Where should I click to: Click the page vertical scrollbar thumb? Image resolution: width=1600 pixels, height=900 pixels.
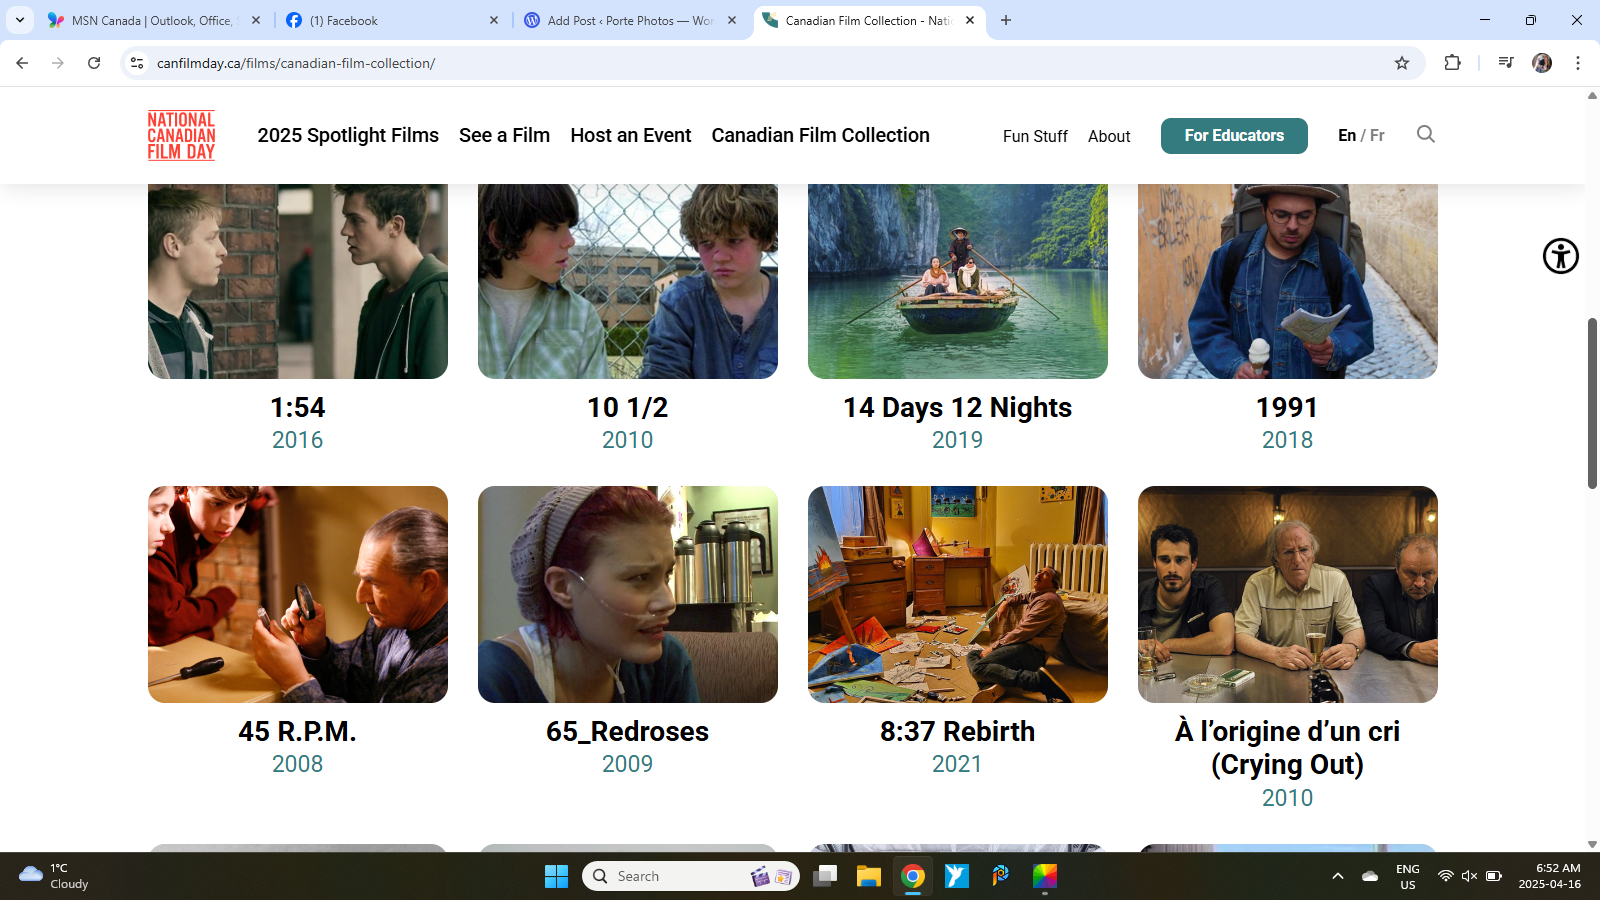(1592, 403)
